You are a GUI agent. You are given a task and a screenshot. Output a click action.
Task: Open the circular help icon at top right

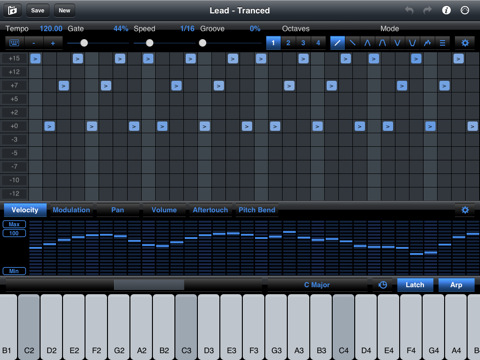(465, 10)
